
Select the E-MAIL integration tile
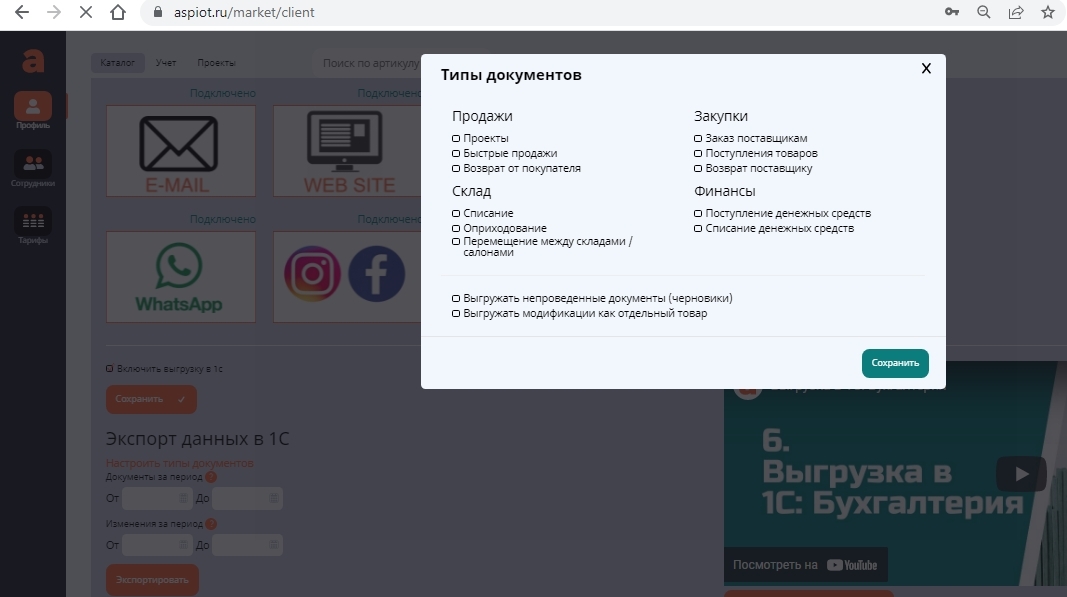(181, 150)
